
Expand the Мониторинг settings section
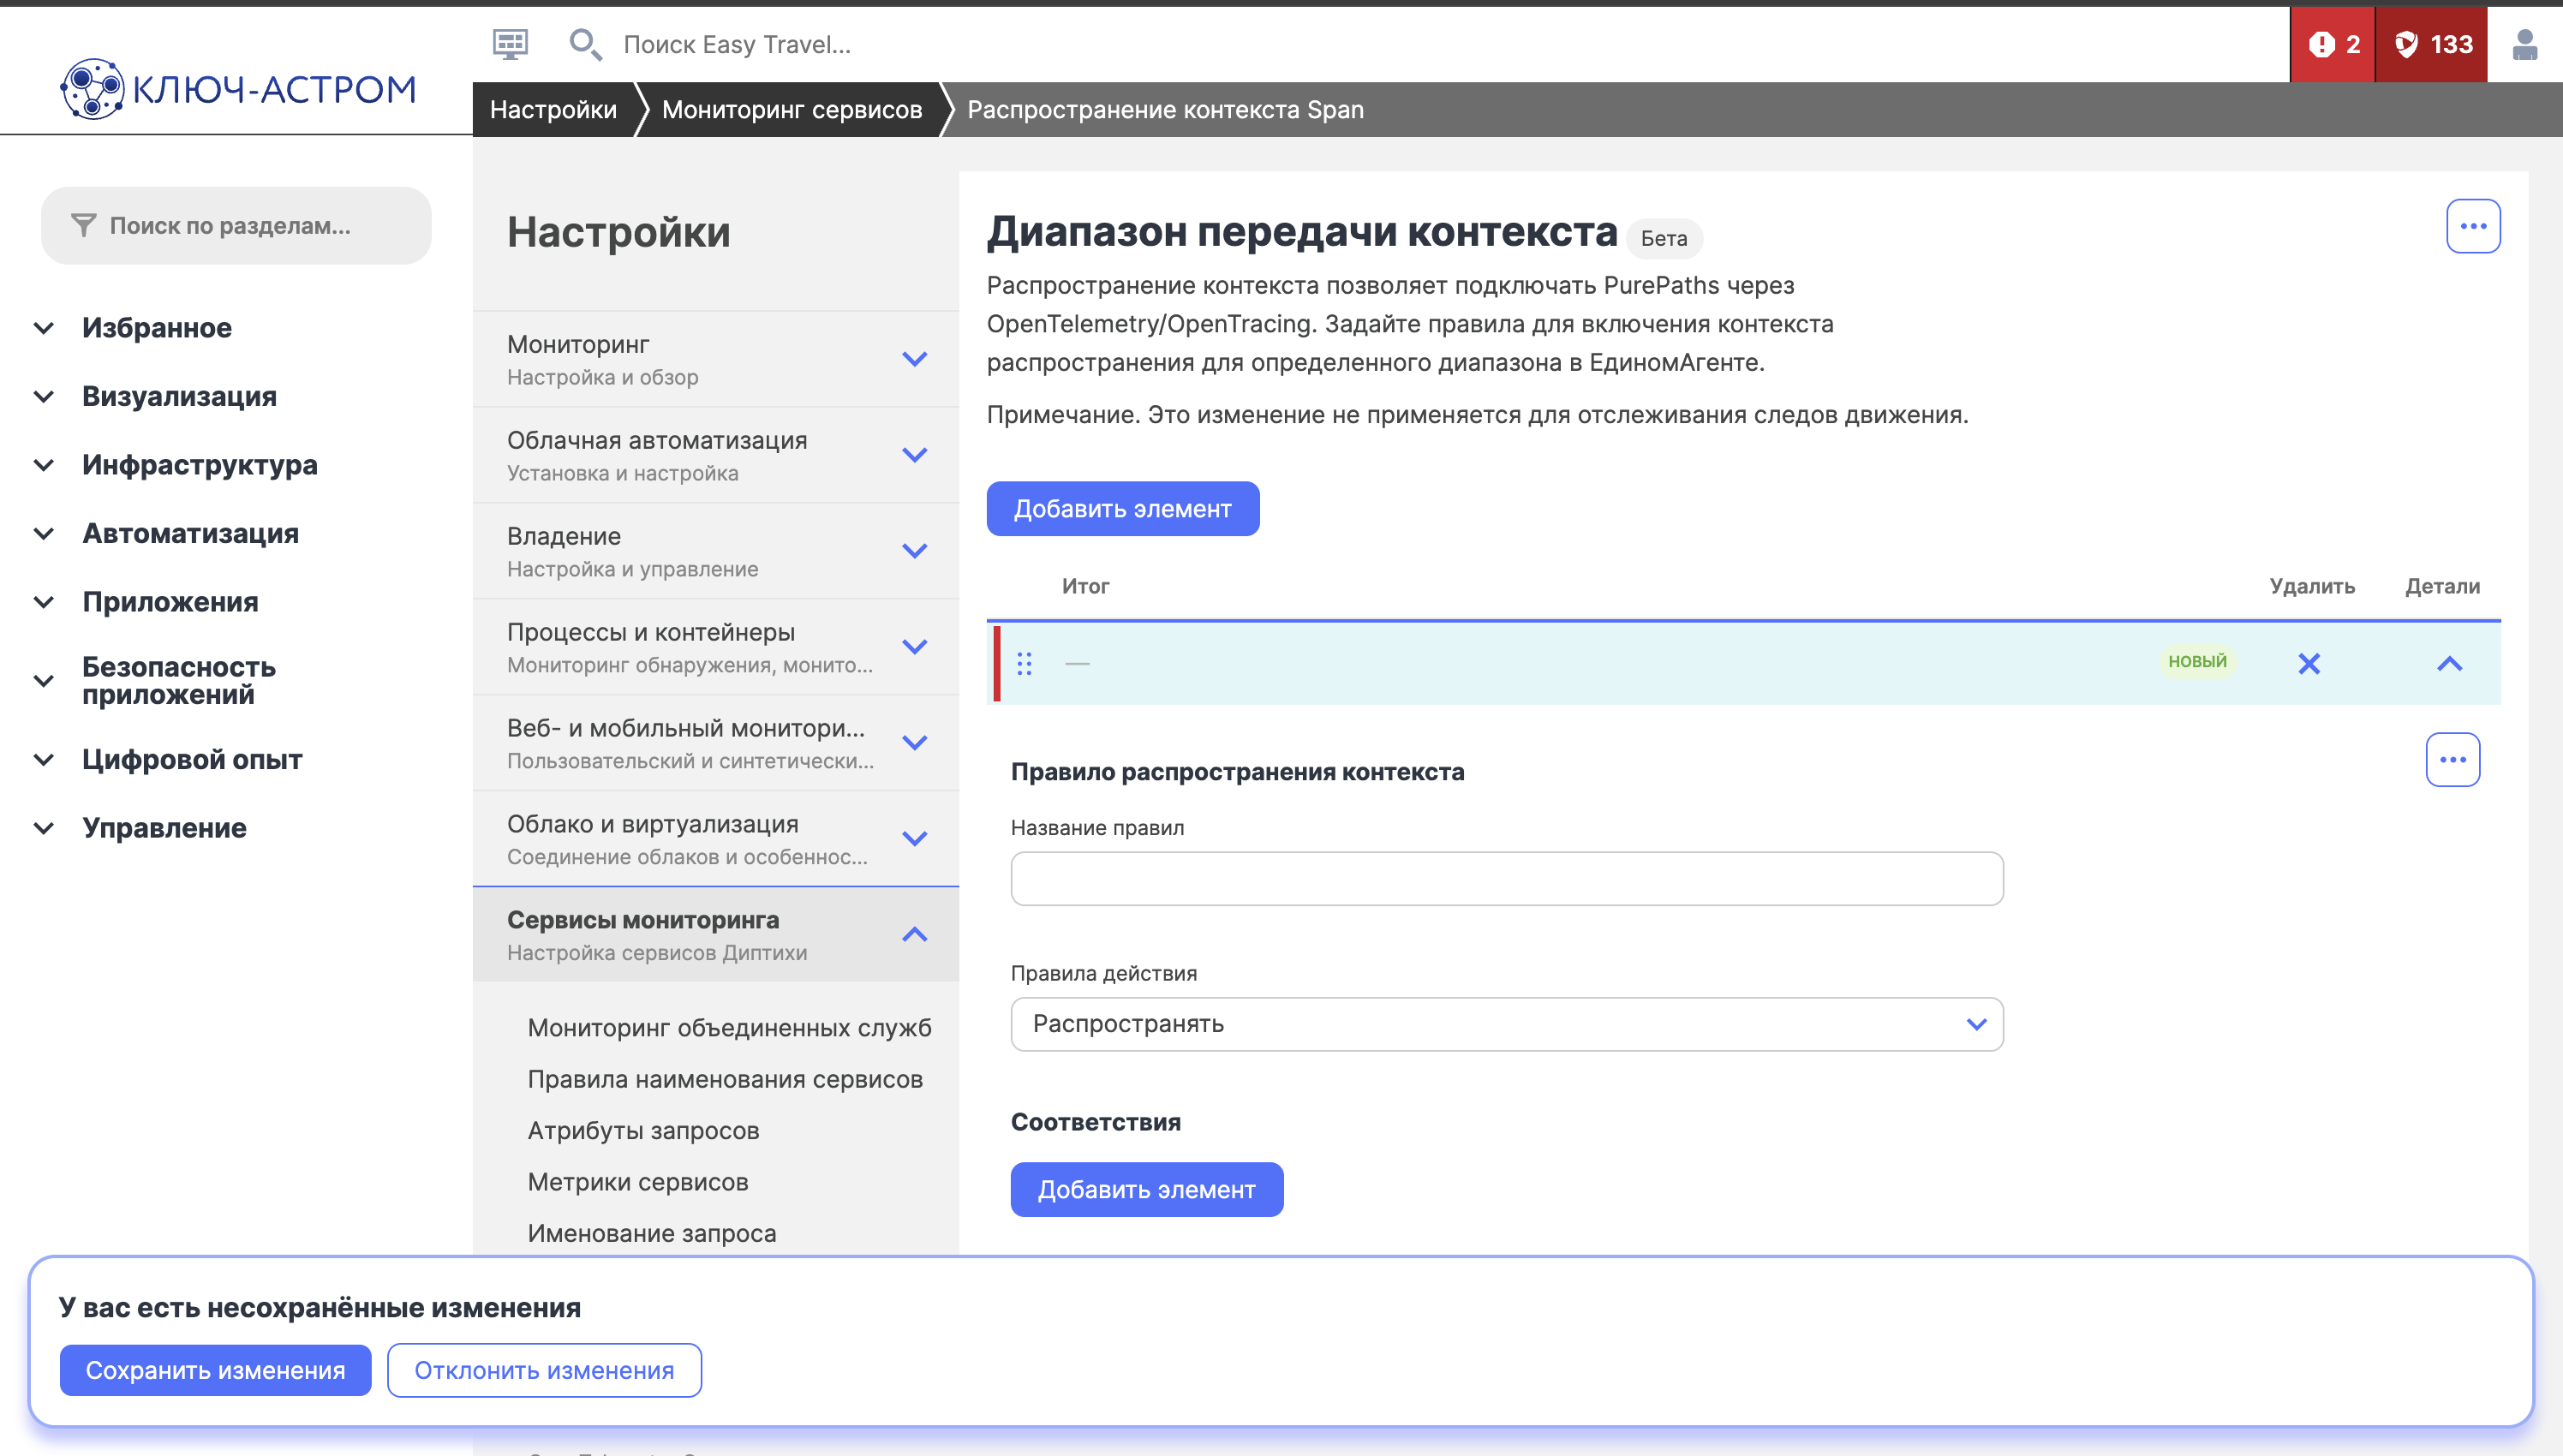[x=914, y=359]
